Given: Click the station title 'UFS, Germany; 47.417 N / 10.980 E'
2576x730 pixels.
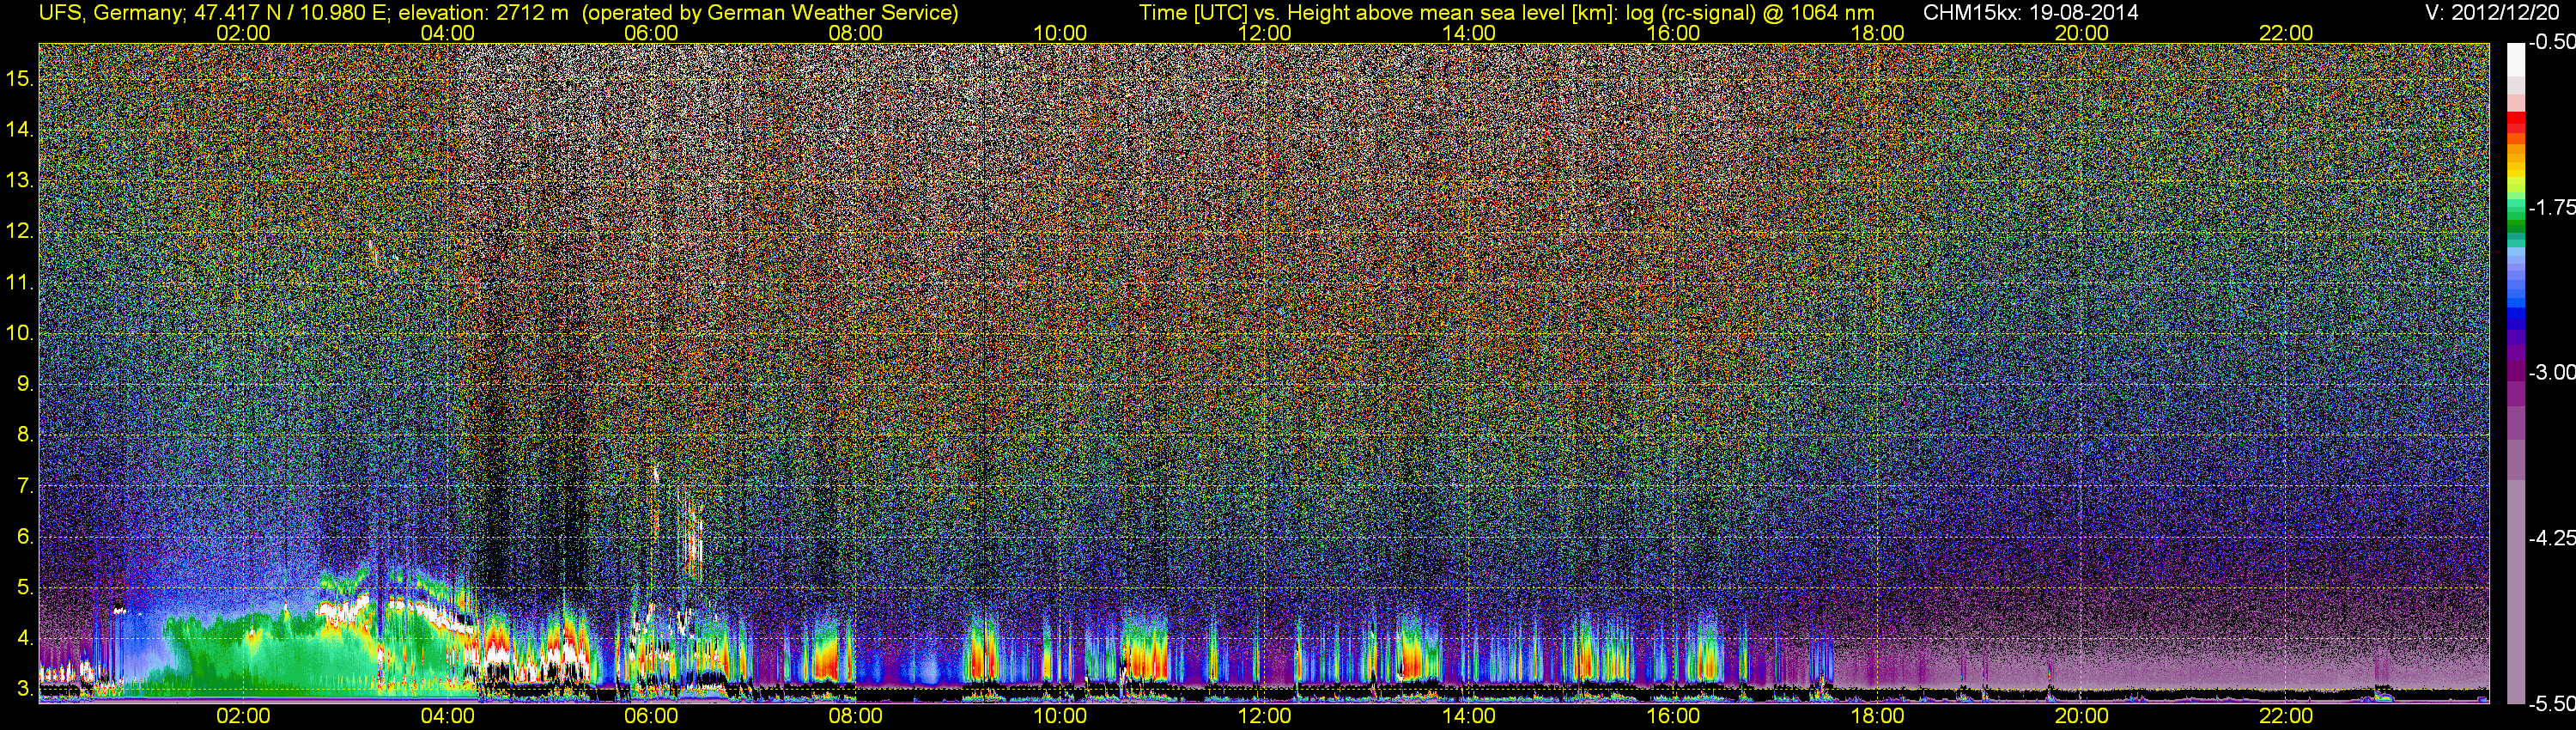Looking at the screenshot, I should pos(214,13).
